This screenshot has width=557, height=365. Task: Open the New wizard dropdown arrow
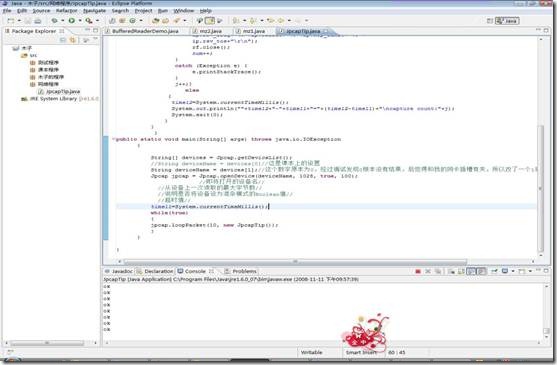point(19,21)
